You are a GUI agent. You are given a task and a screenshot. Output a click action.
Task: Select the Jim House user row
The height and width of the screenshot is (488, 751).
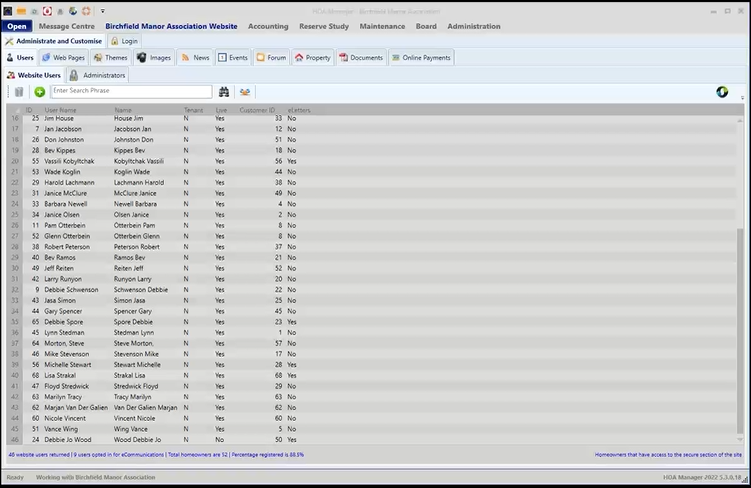pyautogui.click(x=372, y=118)
